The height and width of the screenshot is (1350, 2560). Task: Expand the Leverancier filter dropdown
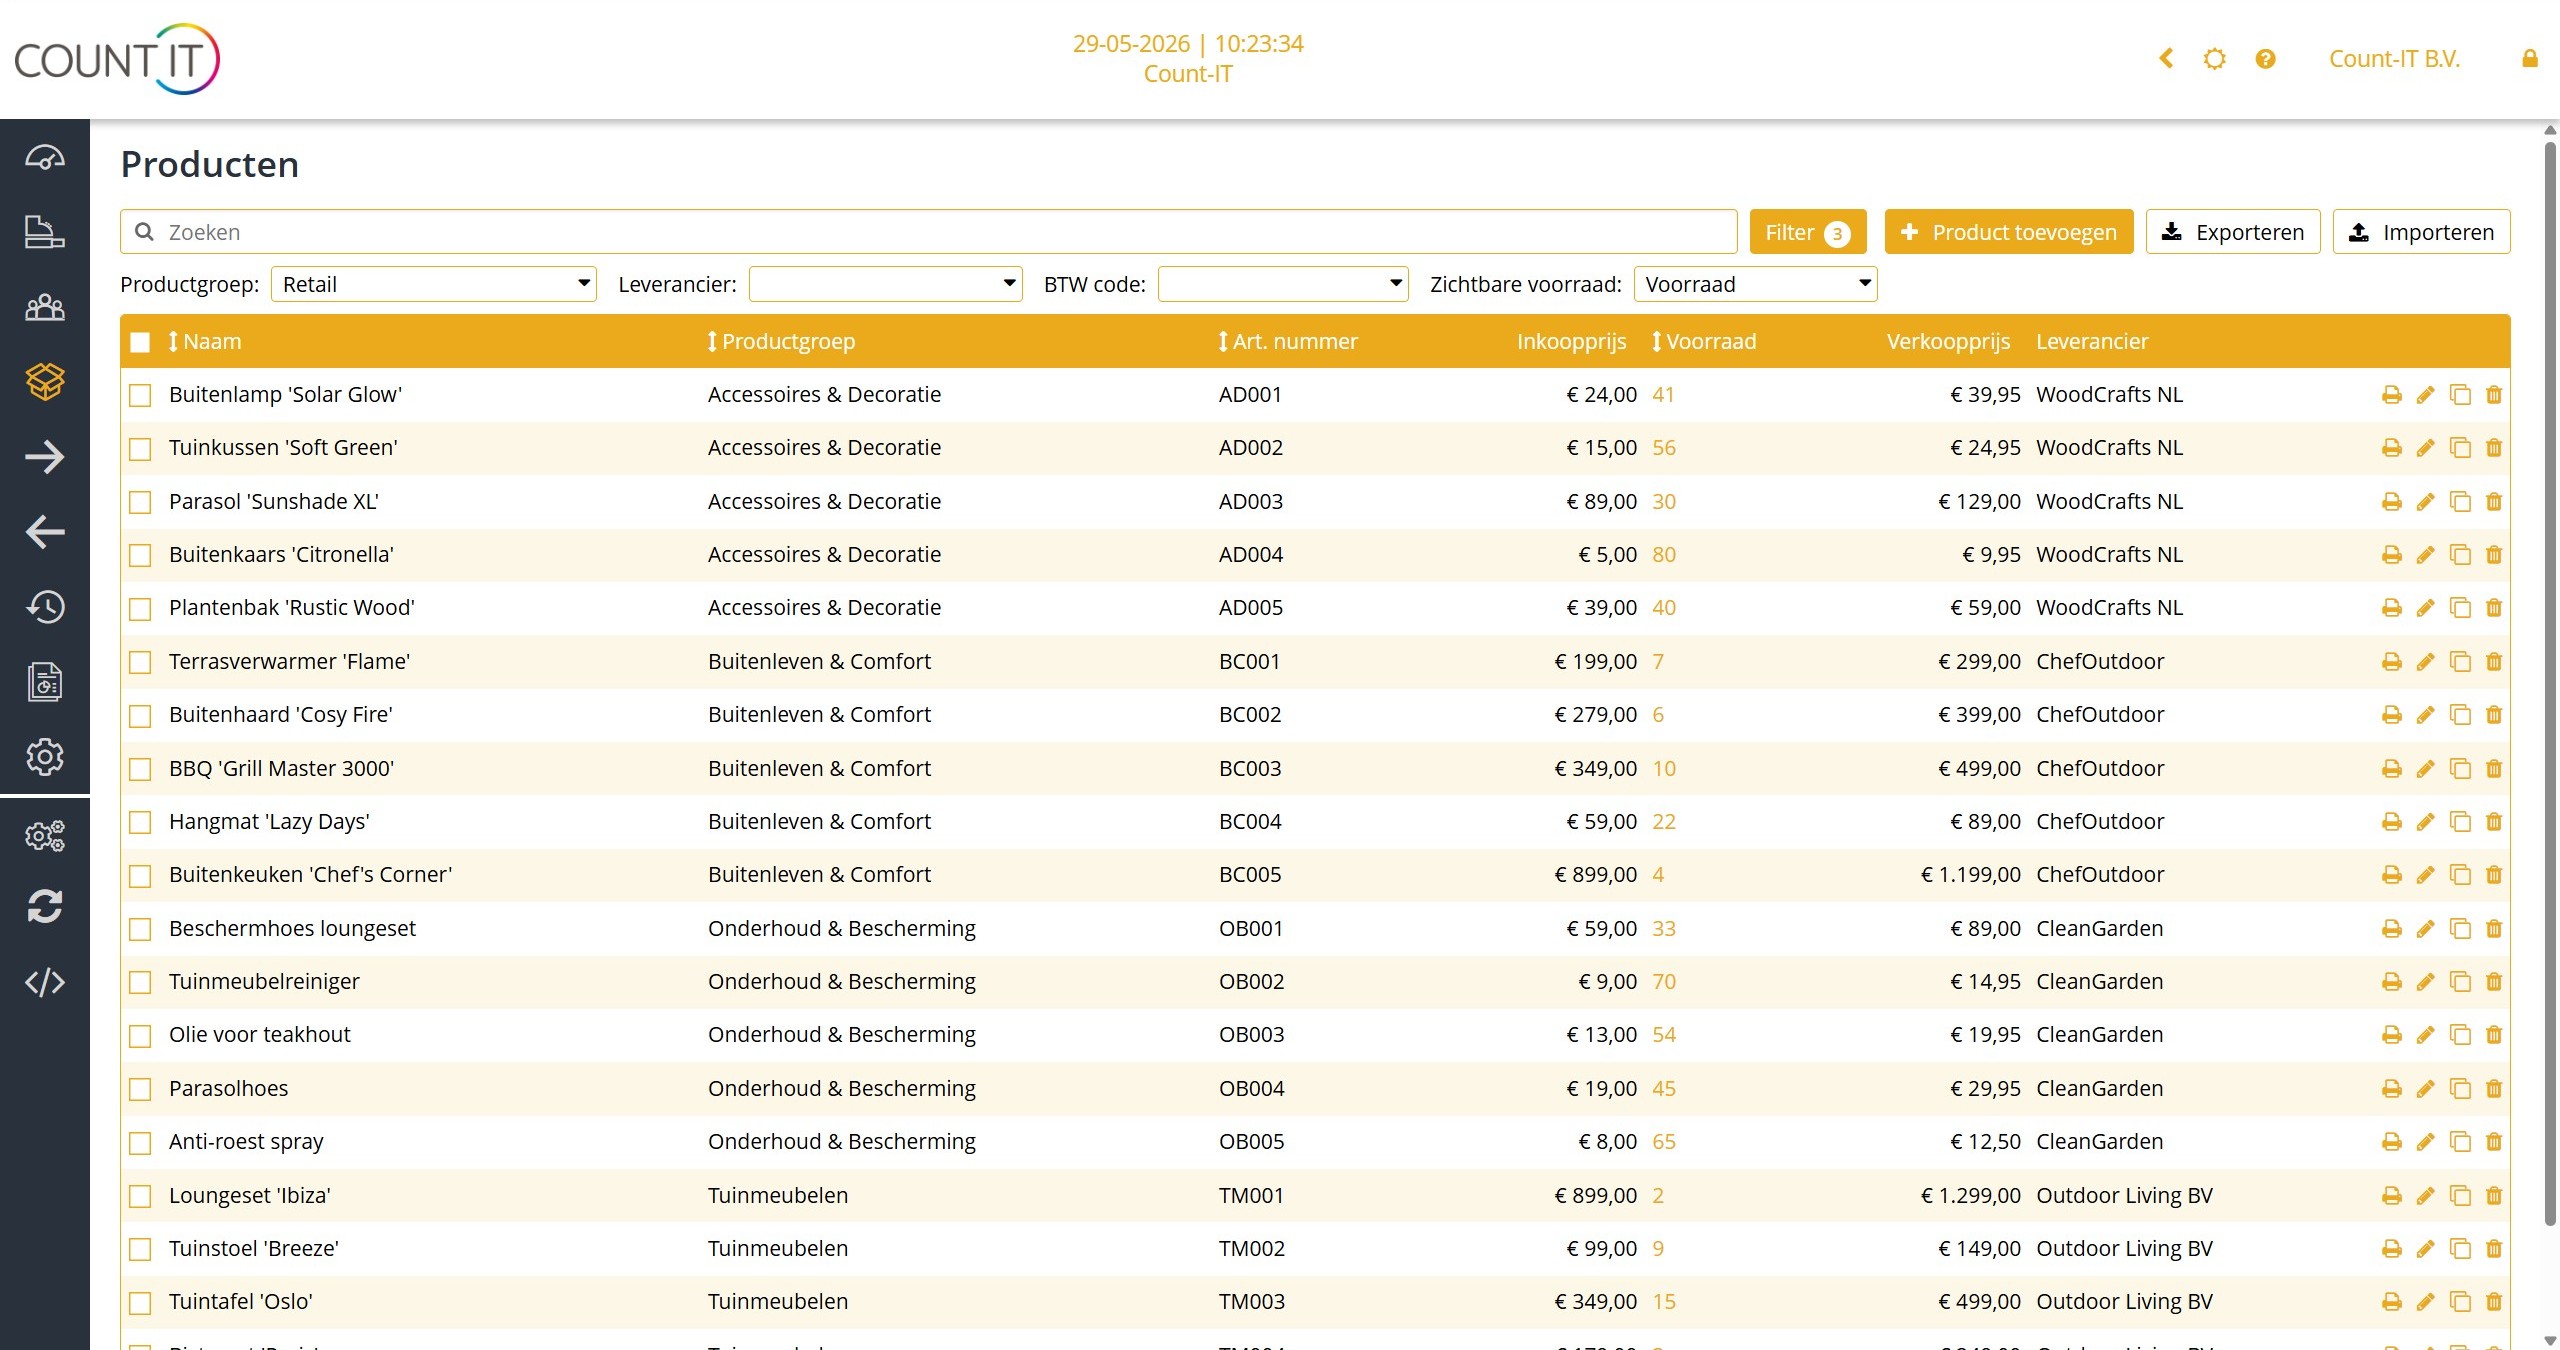click(x=886, y=284)
